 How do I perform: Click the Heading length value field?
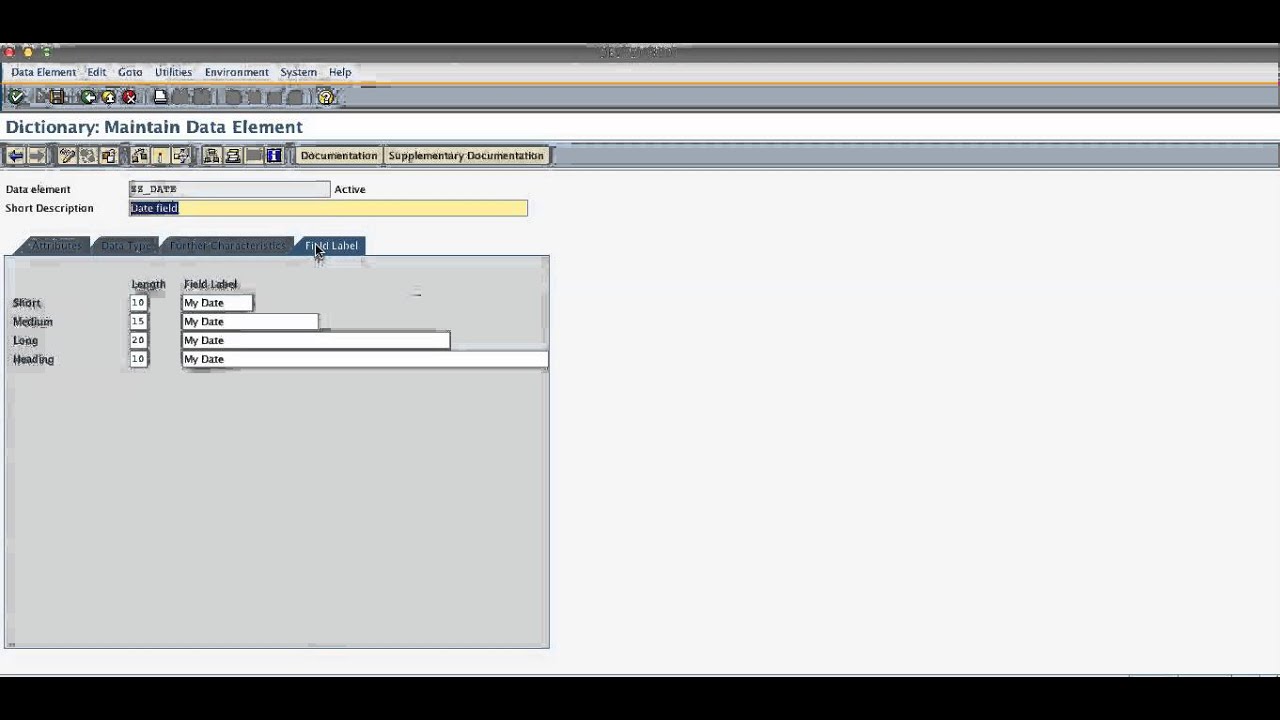click(138, 359)
